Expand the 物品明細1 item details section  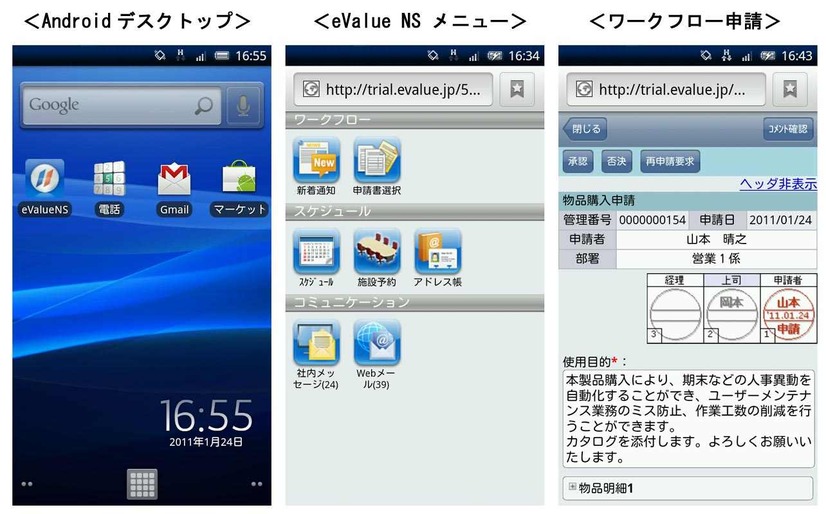688,488
